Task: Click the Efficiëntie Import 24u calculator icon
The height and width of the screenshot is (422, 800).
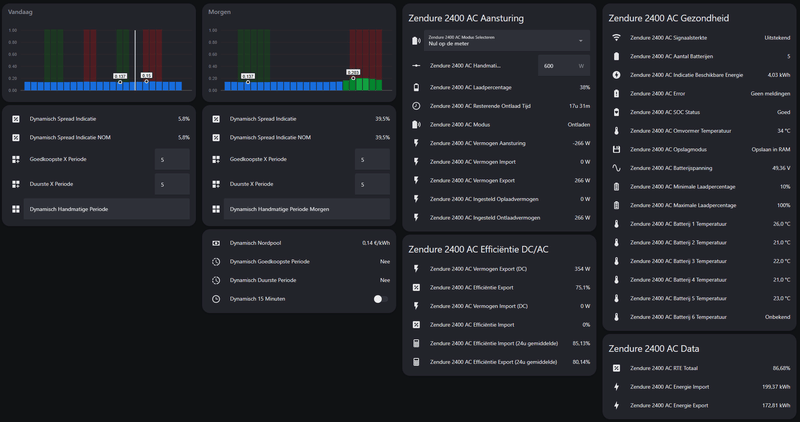Action: (416, 343)
